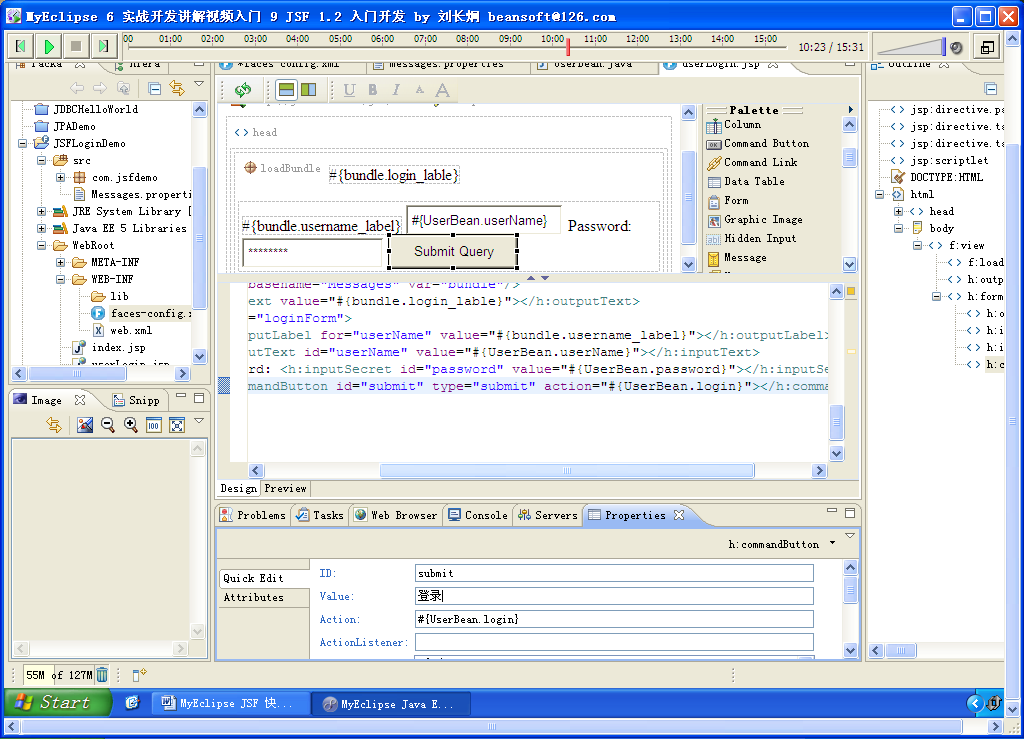
Task: Toggle bold formatting
Action: click(x=372, y=90)
